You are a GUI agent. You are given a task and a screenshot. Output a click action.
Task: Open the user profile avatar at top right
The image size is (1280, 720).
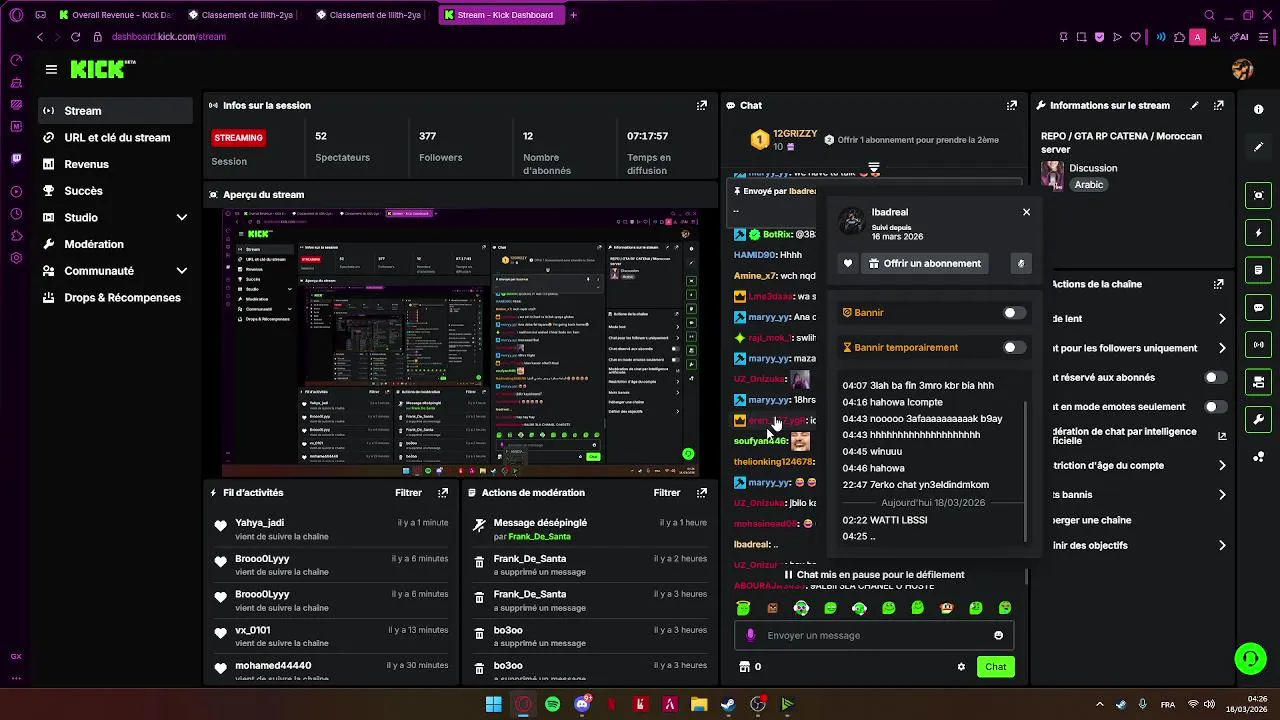[1243, 69]
